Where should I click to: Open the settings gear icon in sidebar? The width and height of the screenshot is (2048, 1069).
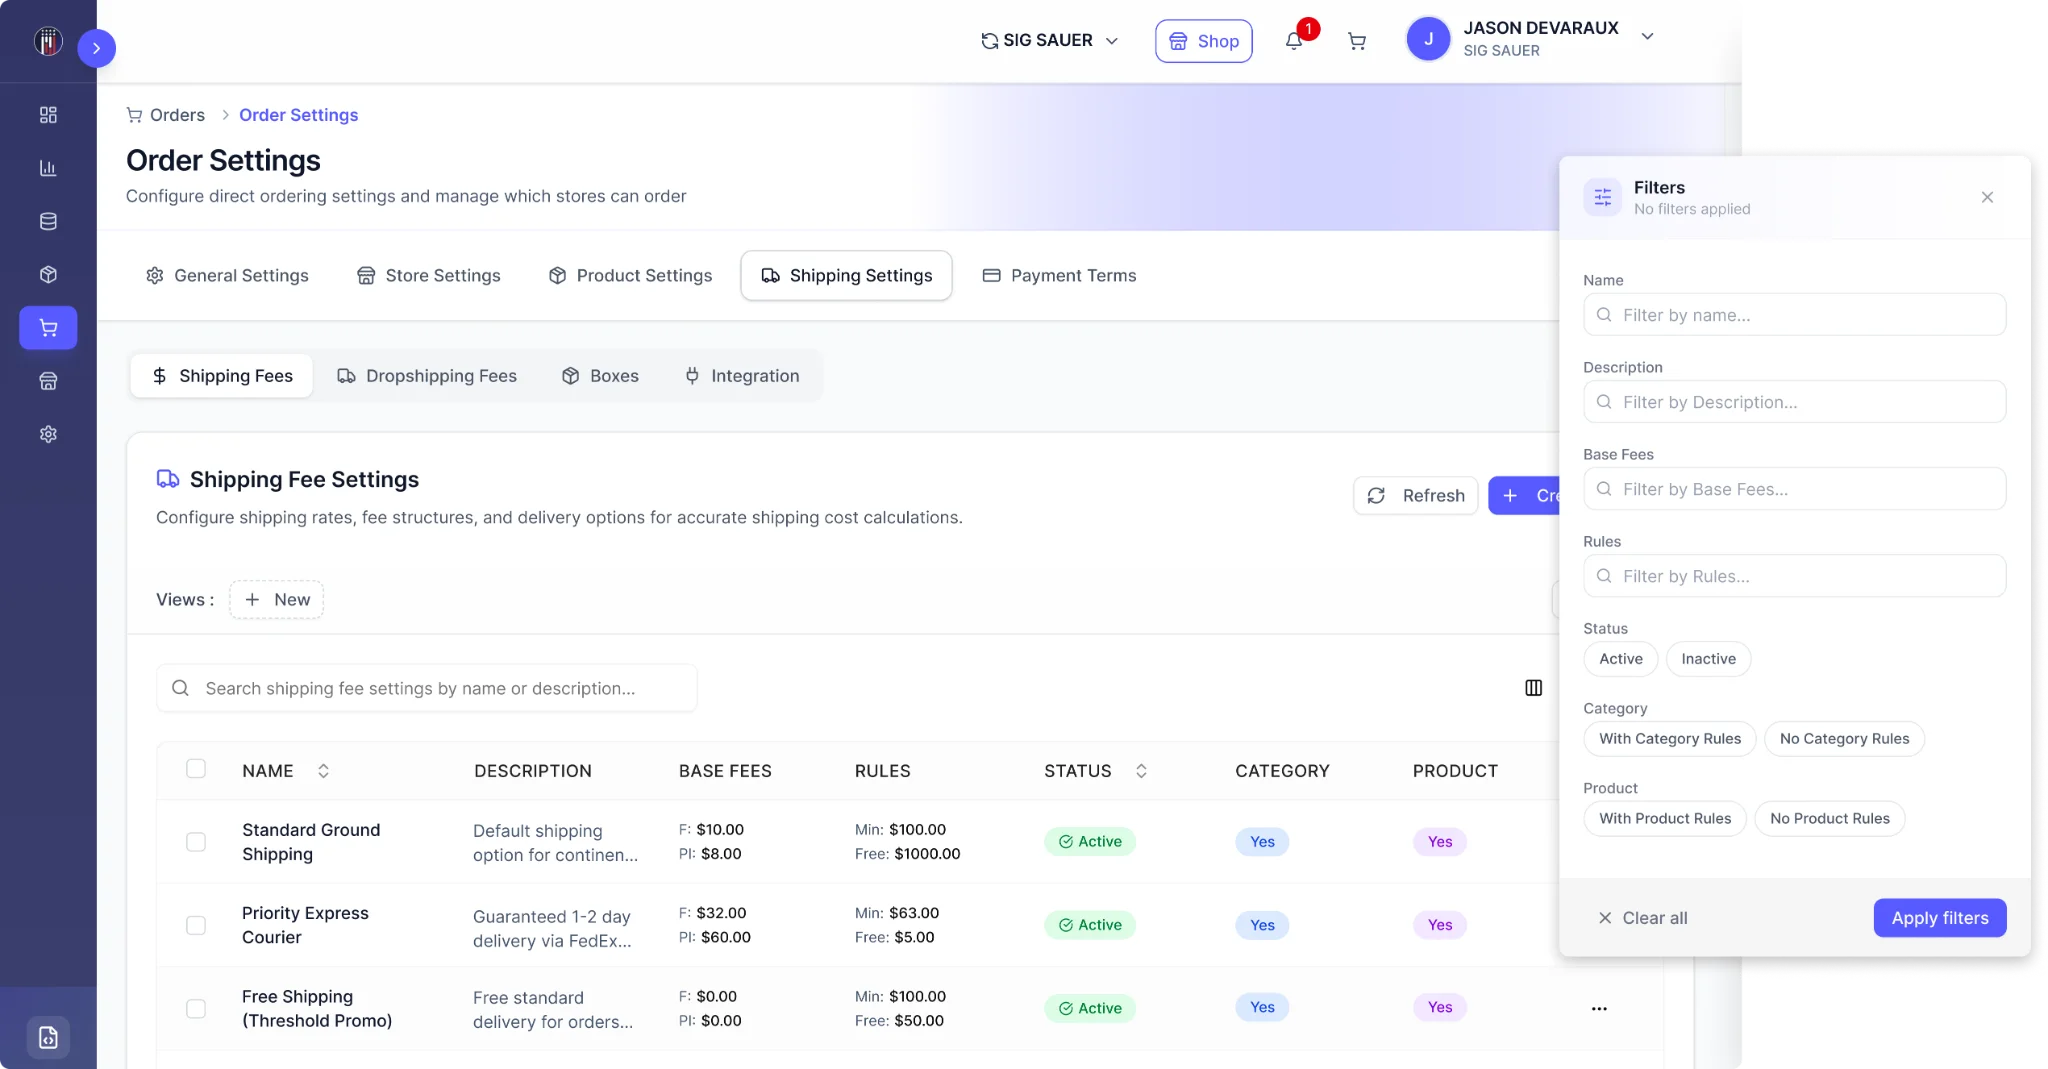point(48,434)
